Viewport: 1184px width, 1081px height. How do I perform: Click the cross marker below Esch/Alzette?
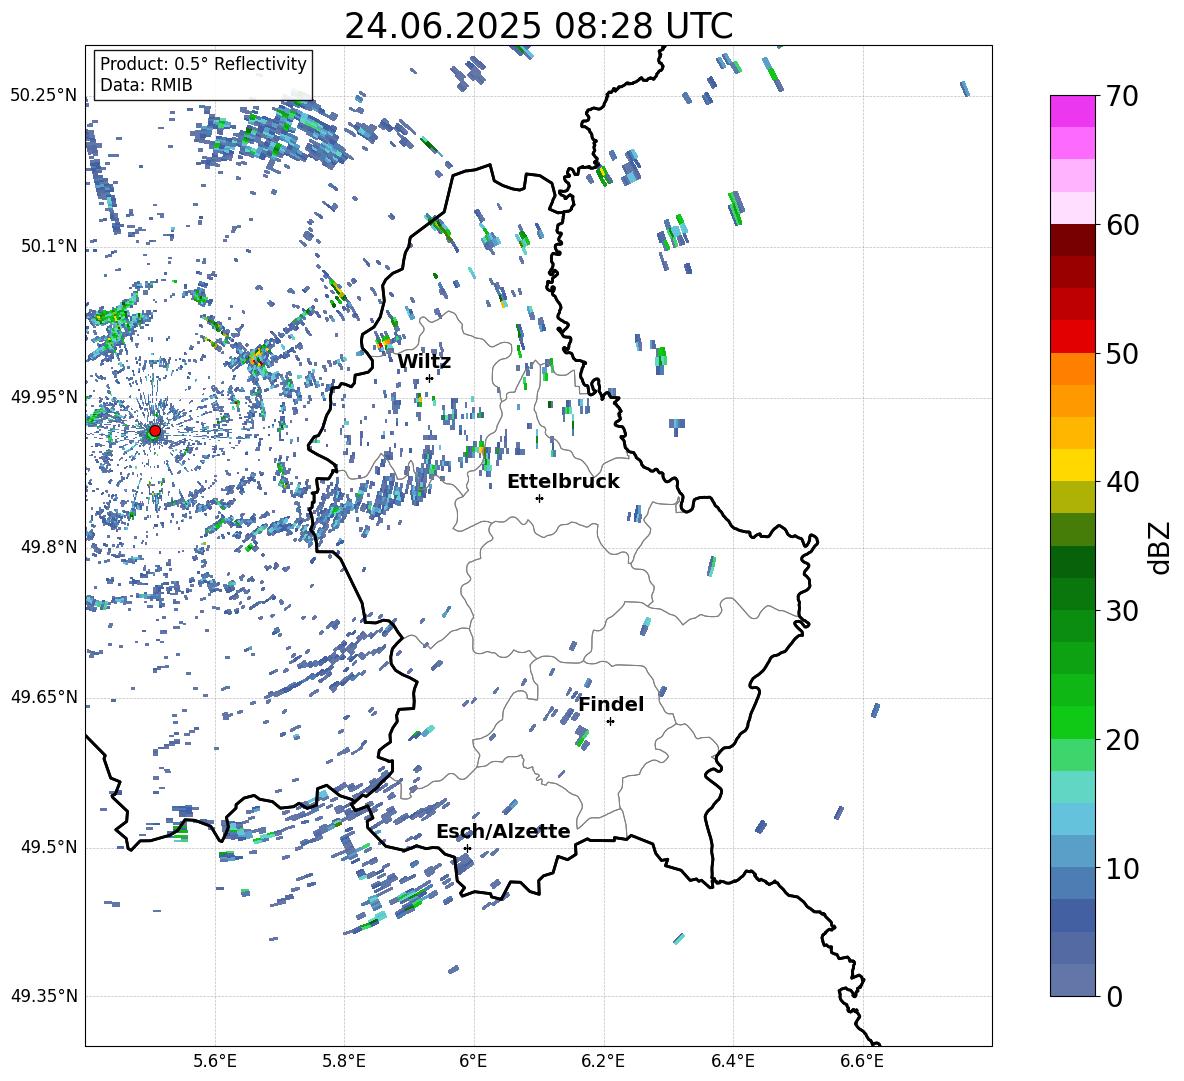tap(467, 848)
